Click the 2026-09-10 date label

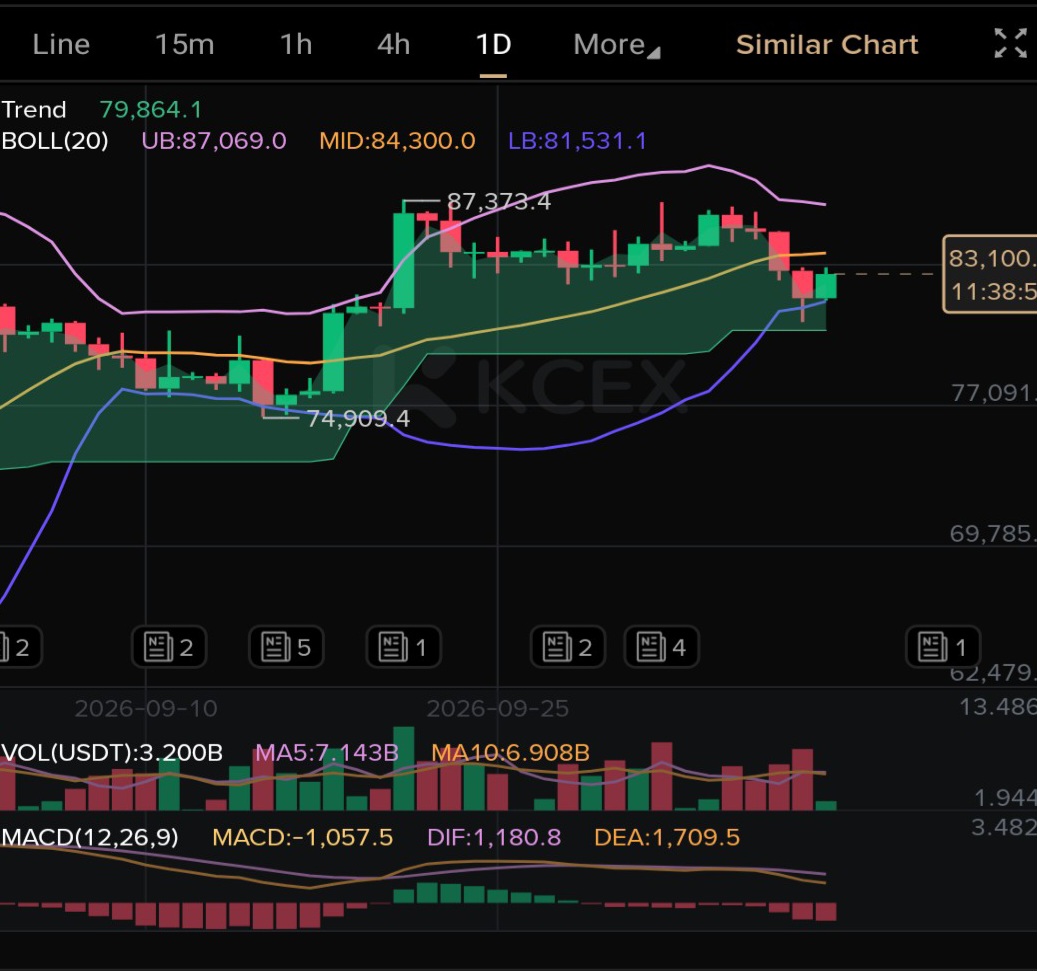point(145,708)
